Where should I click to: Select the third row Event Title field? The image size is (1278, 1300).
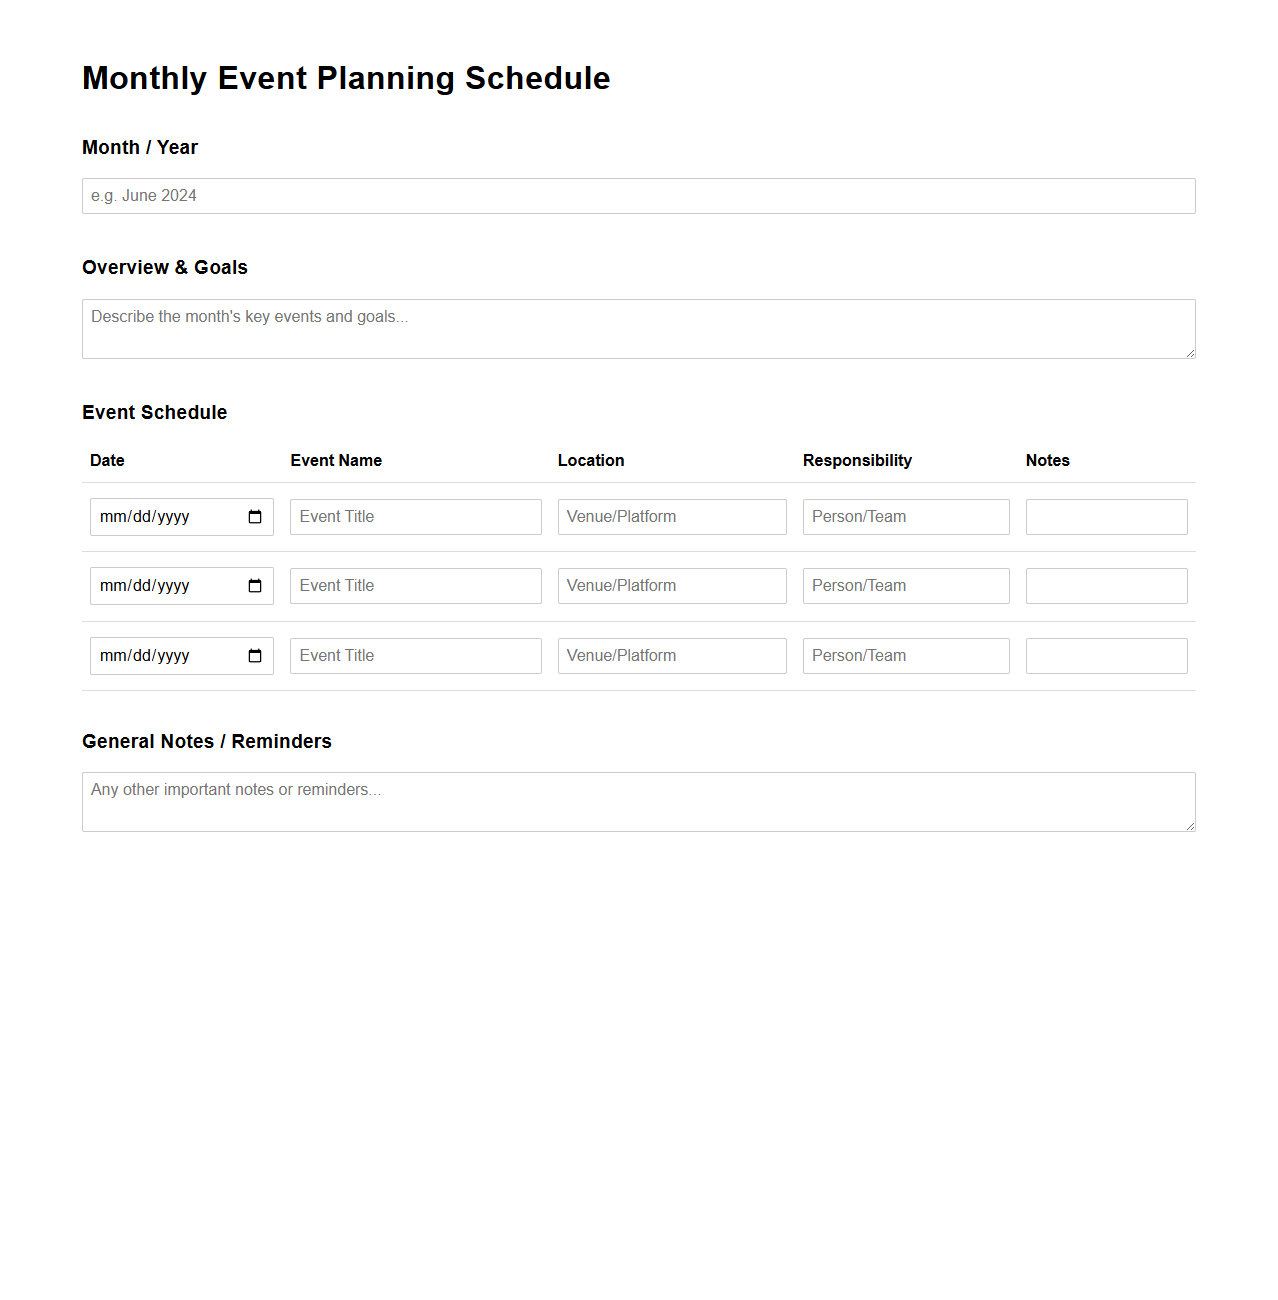point(415,655)
